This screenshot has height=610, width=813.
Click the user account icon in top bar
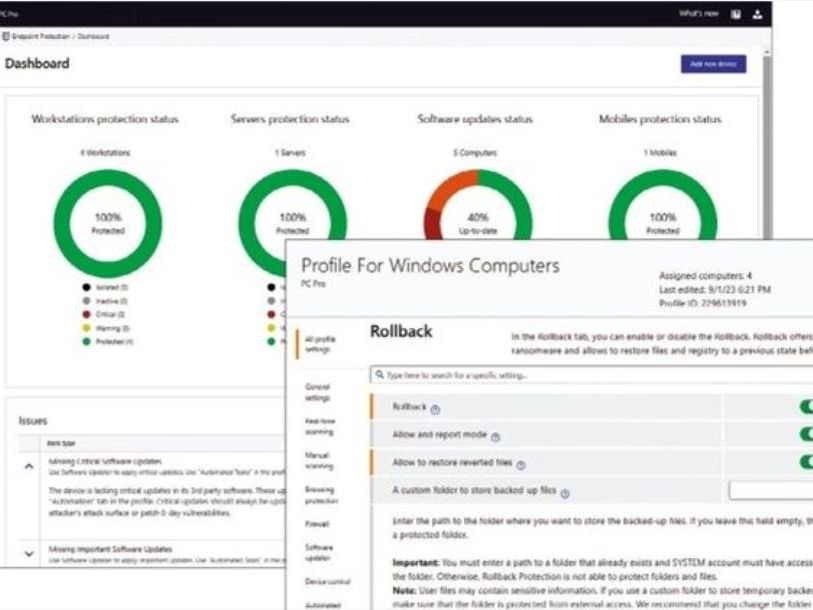tap(757, 14)
